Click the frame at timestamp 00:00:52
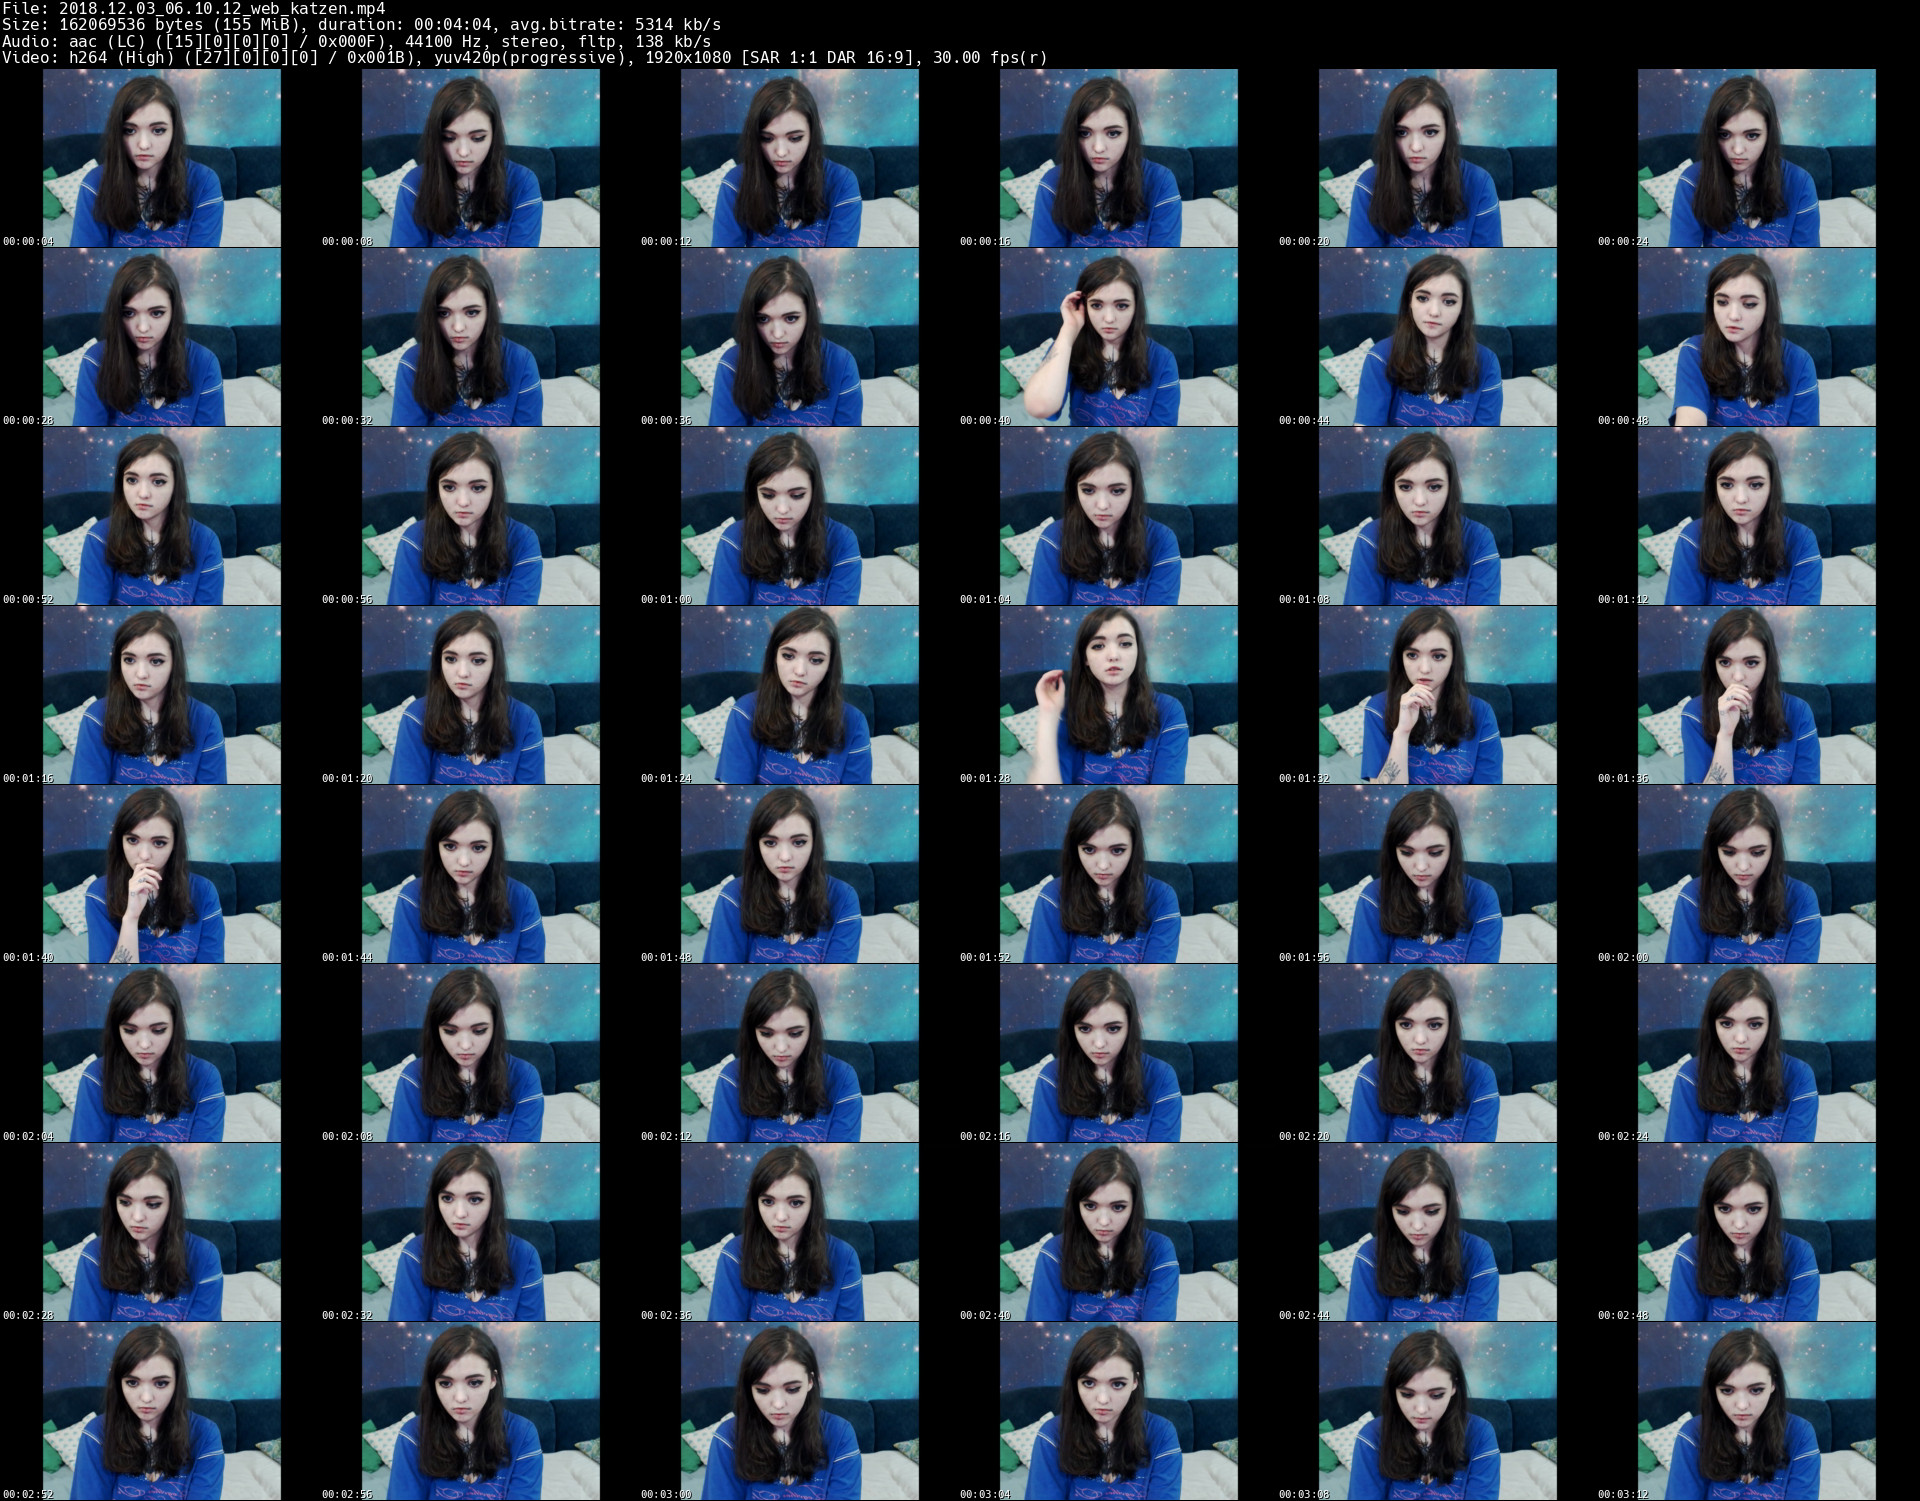Viewport: 1920px width, 1501px height. (161, 516)
